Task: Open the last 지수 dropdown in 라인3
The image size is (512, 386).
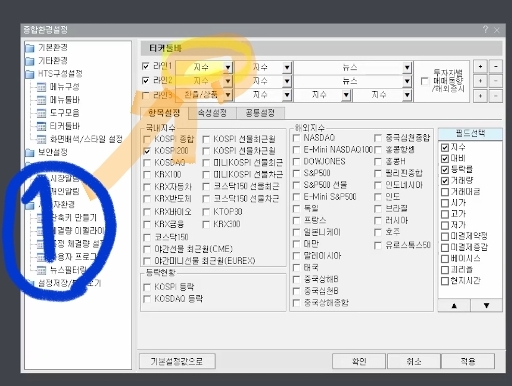Action: point(407,95)
